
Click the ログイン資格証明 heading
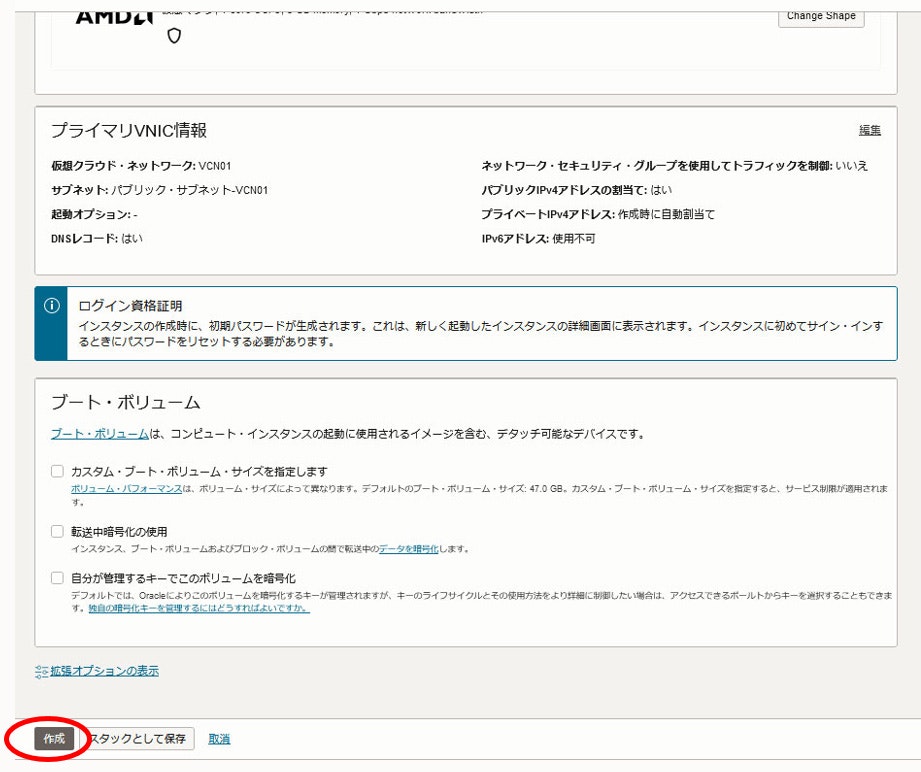[130, 306]
